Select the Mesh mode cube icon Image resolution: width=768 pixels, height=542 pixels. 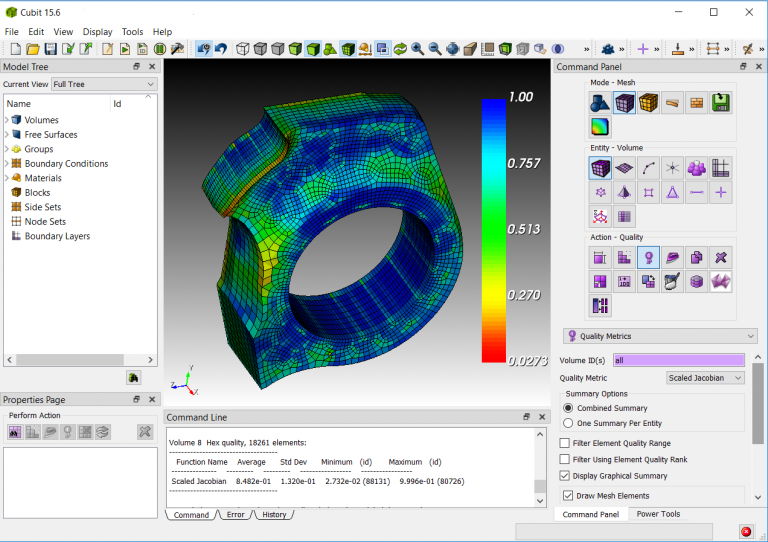point(624,103)
